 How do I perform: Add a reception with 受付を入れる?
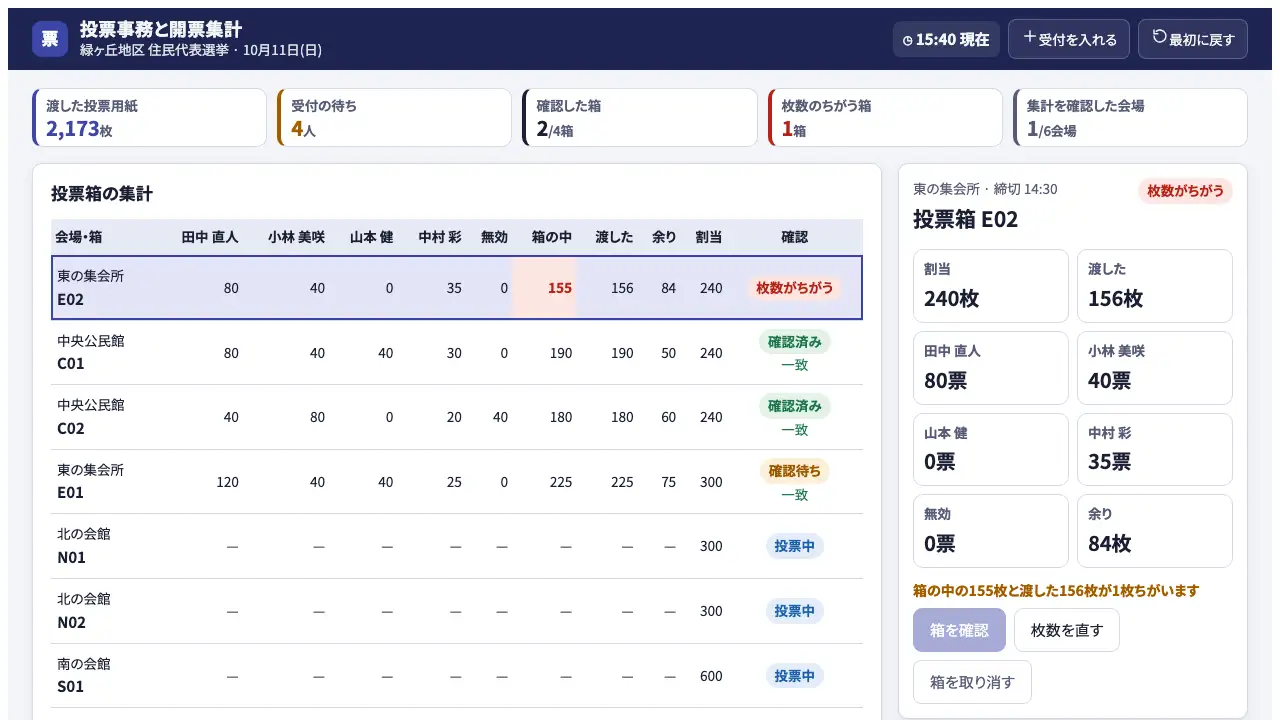pos(1069,39)
